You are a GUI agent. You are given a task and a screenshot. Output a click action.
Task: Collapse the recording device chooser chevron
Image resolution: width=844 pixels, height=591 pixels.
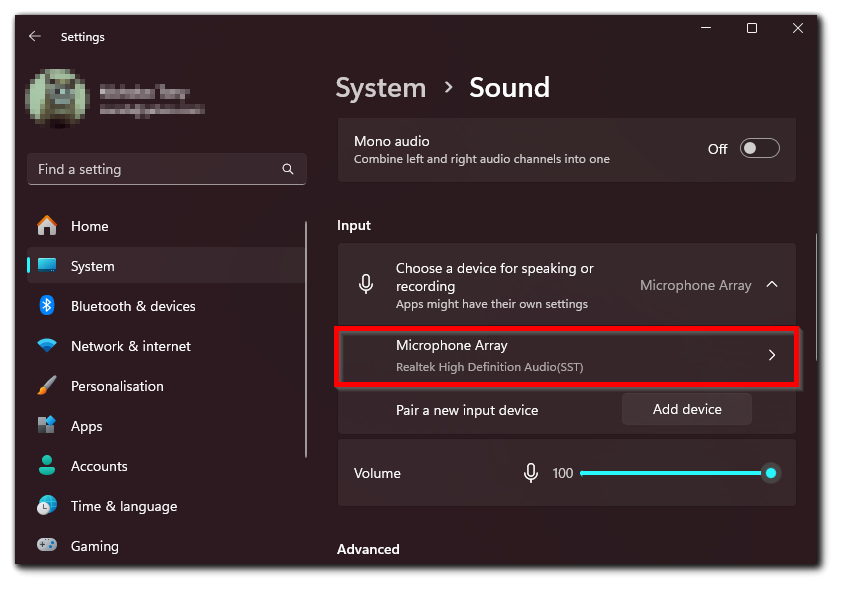click(x=772, y=284)
